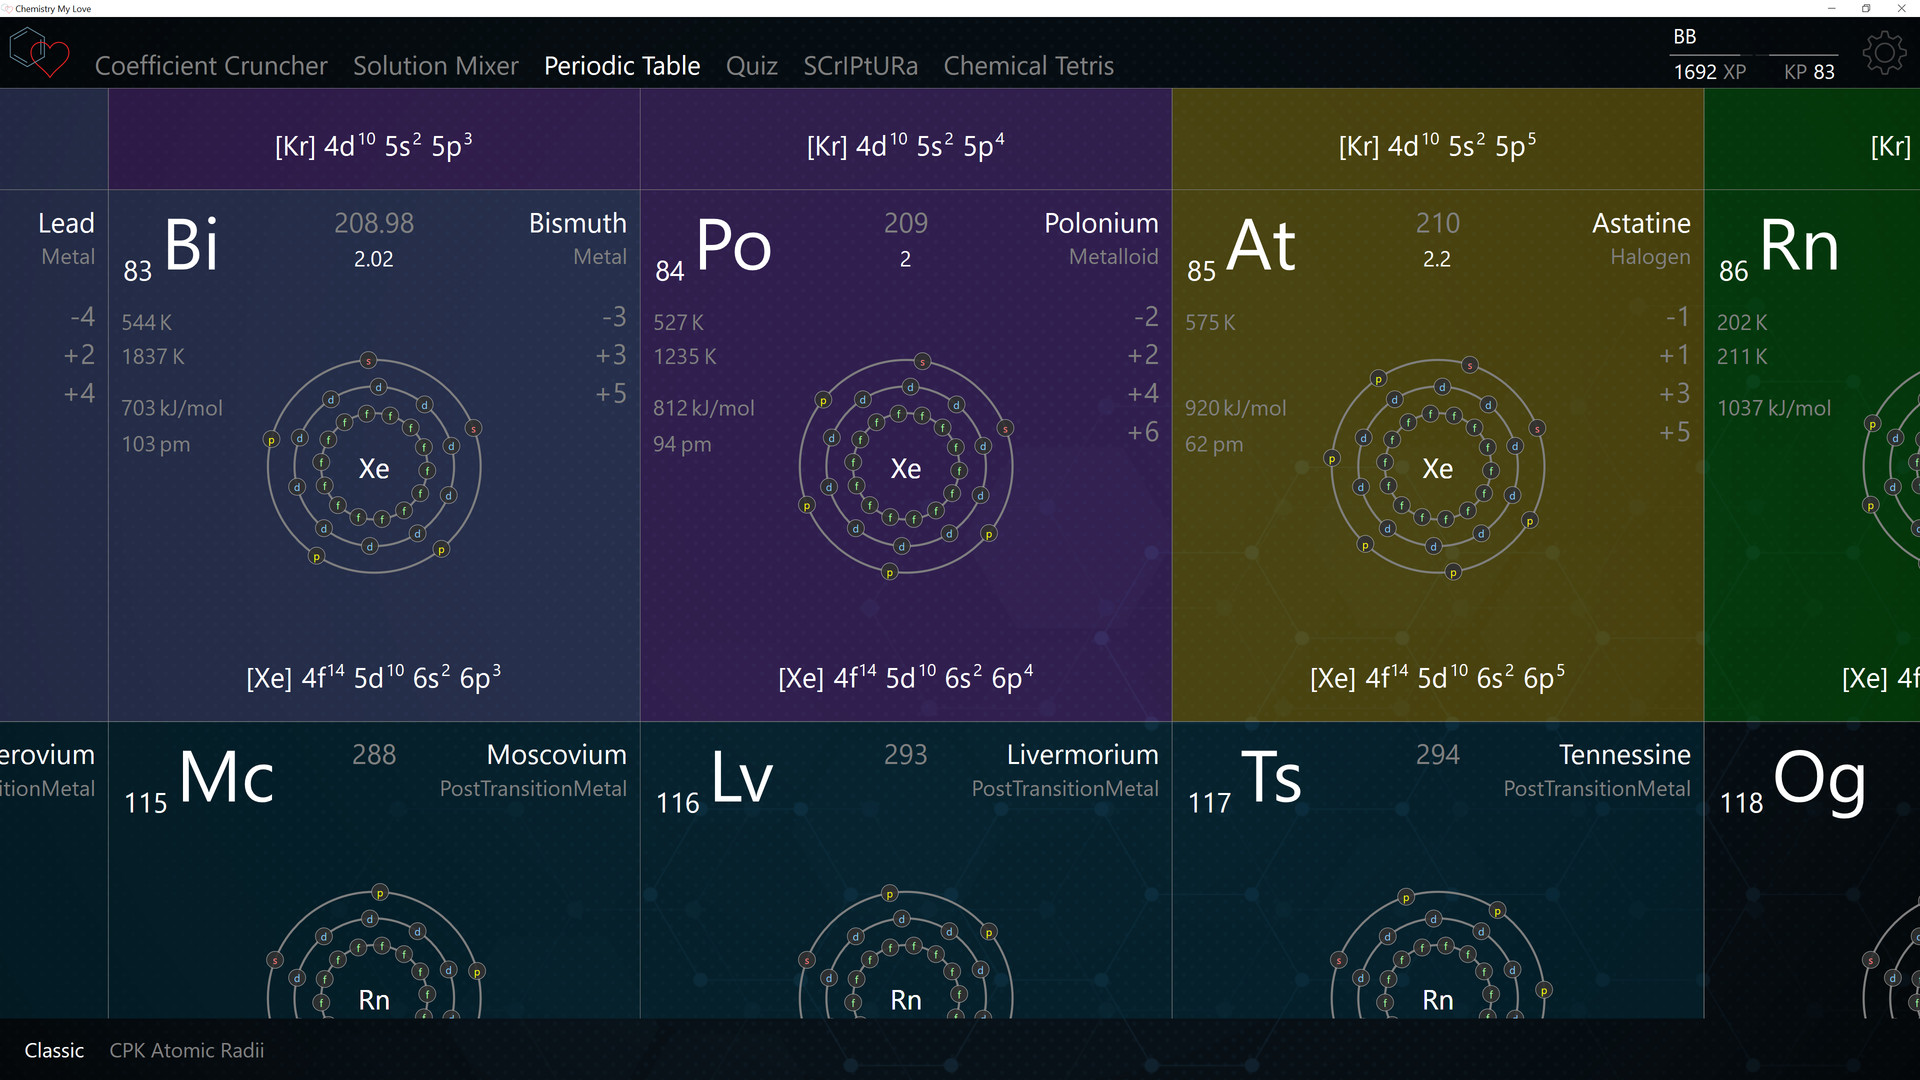Open the Quiz tab
This screenshot has height=1080, width=1920.
[752, 66]
